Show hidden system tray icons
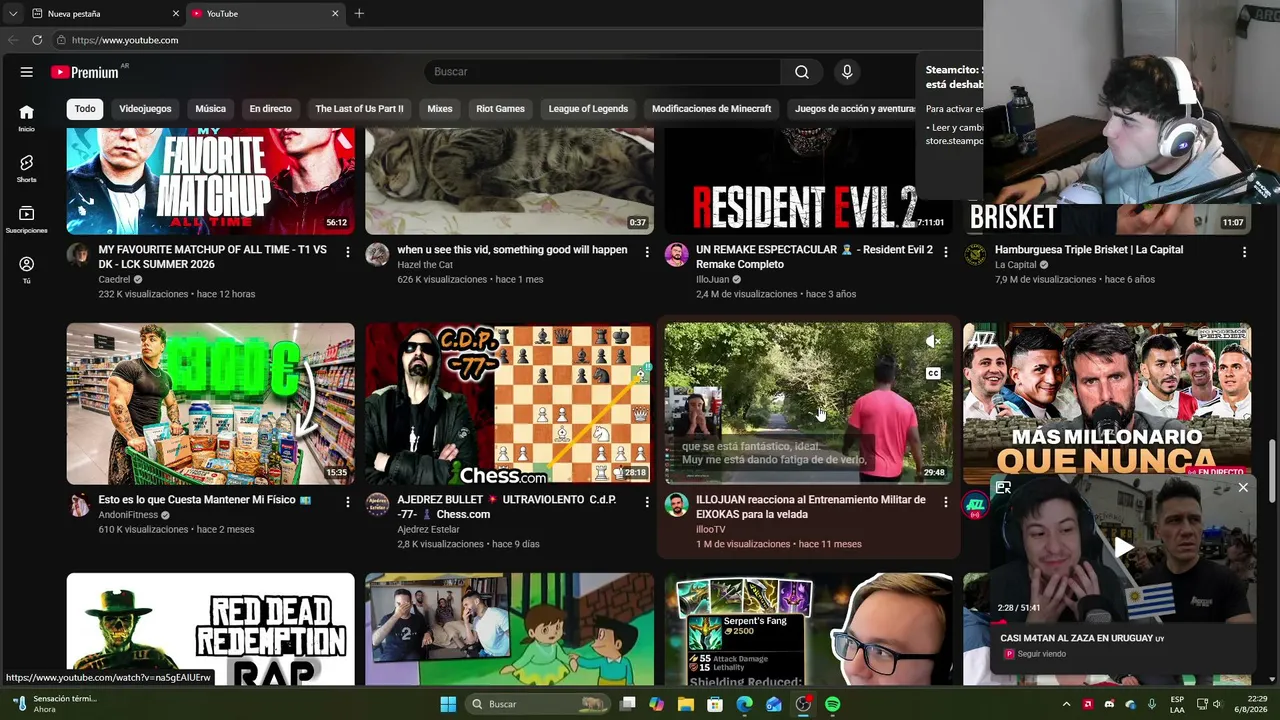Viewport: 1280px width, 720px height. click(x=1066, y=704)
